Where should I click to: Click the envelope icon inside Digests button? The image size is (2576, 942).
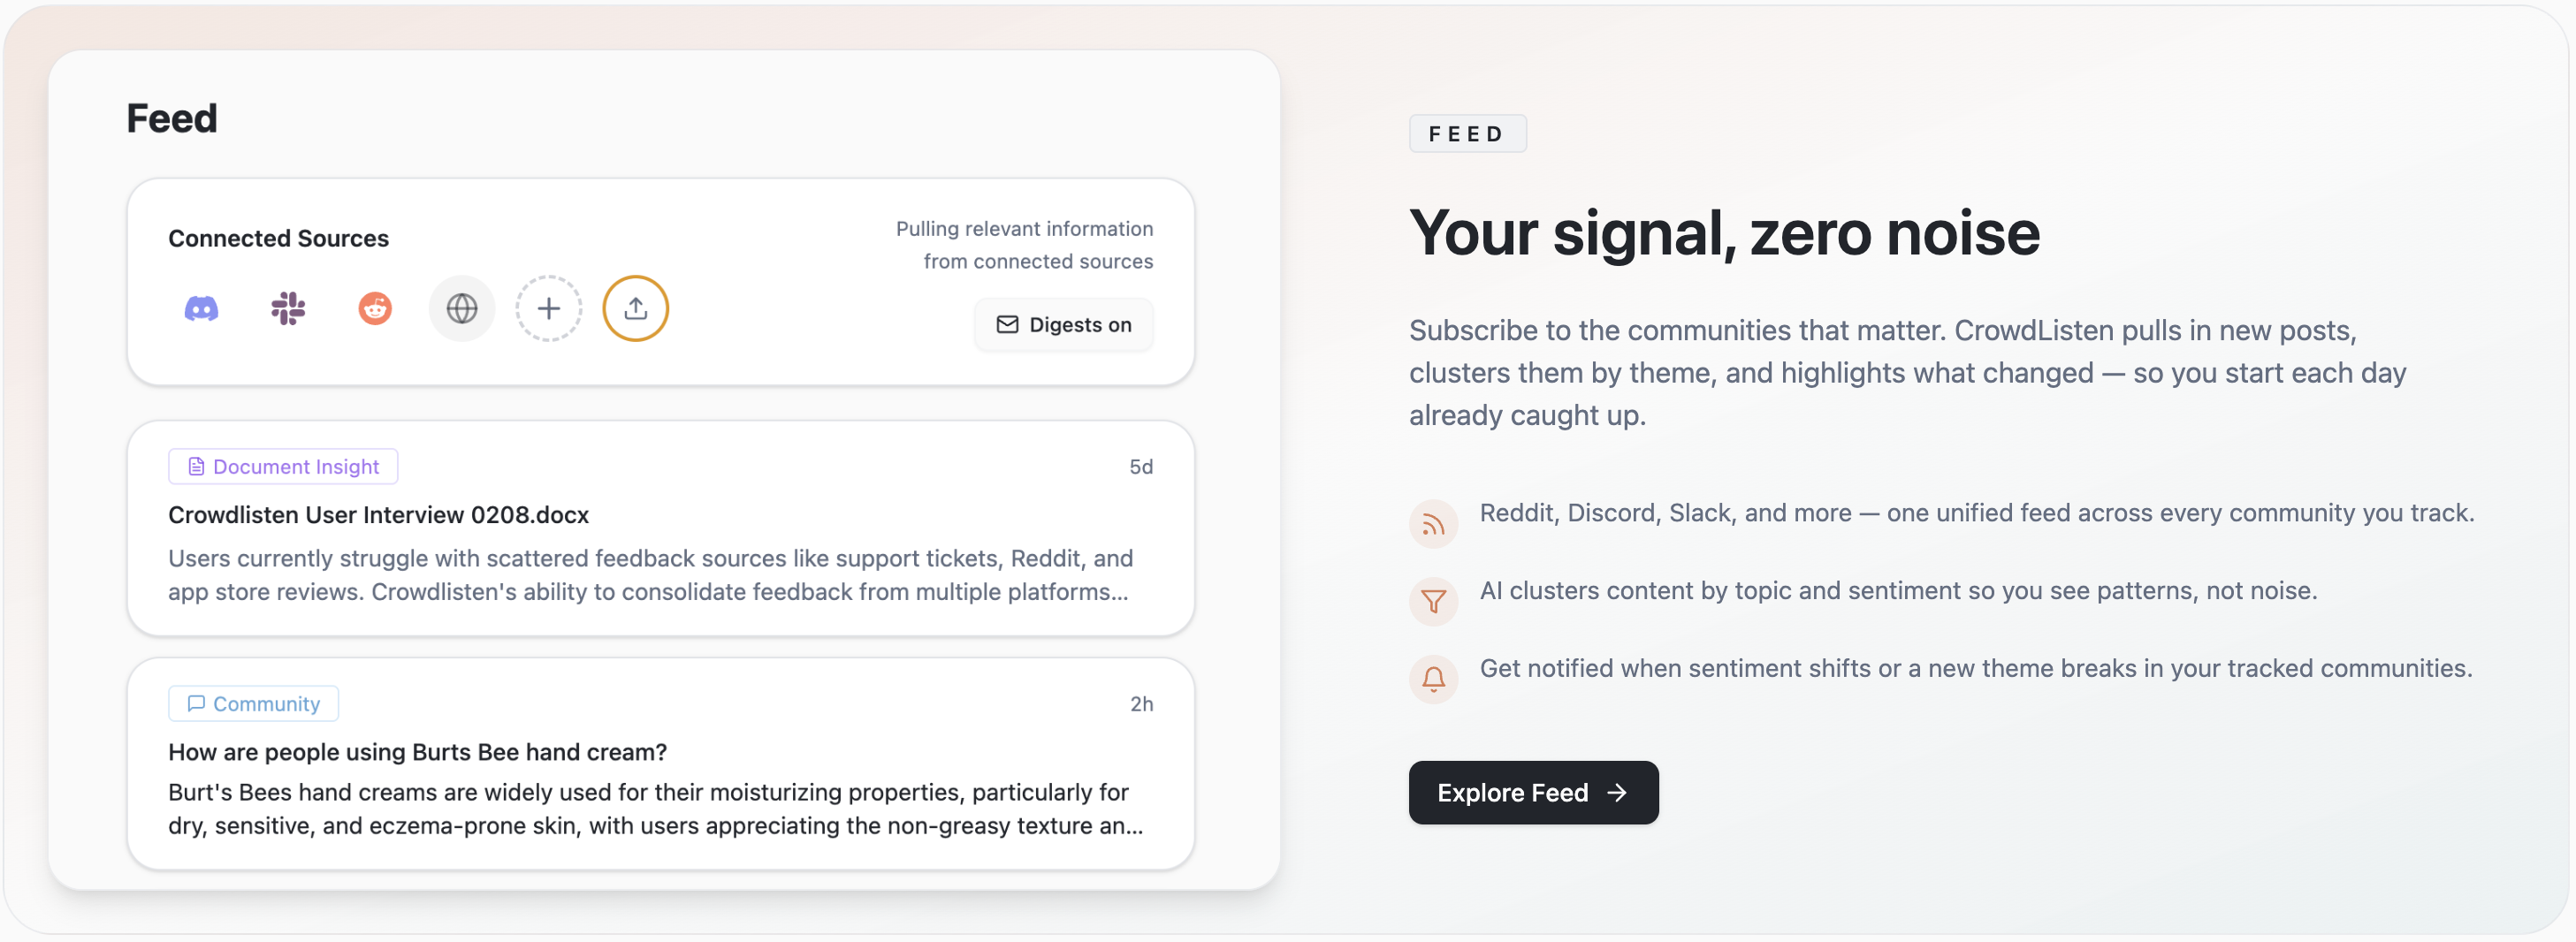coord(1006,324)
